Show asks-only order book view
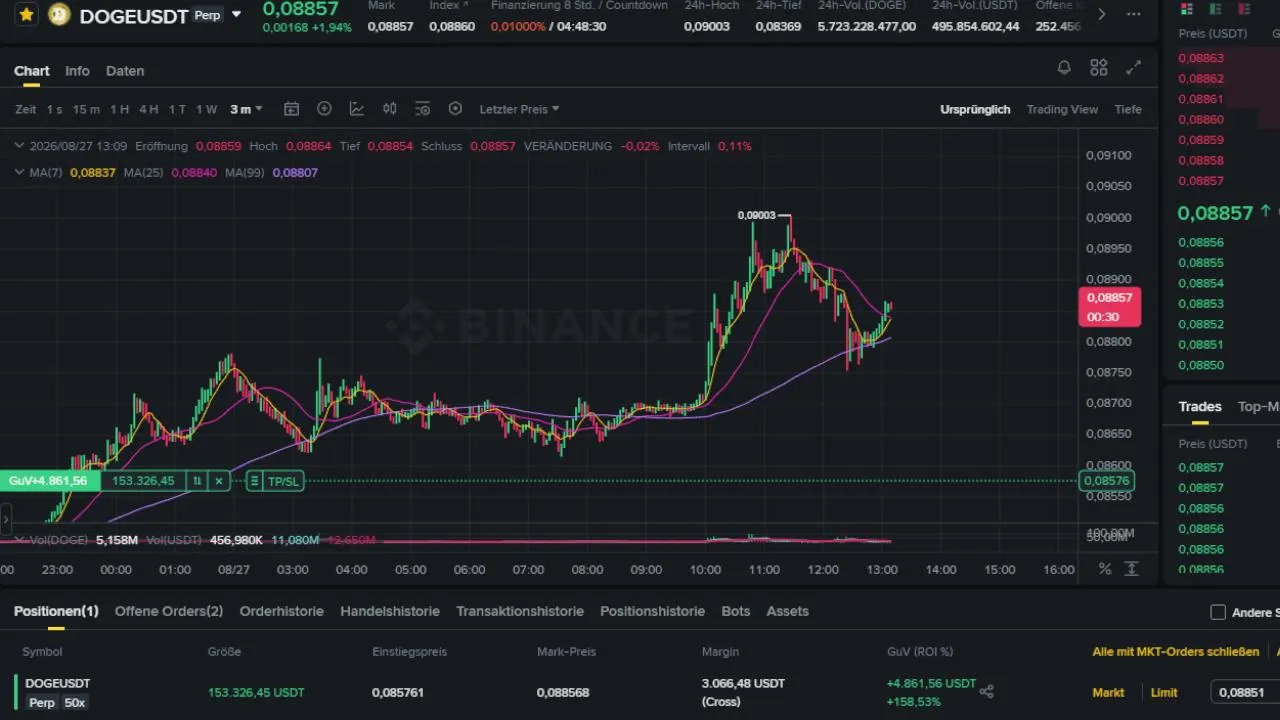Image resolution: width=1280 pixels, height=720 pixels. pyautogui.click(x=1245, y=9)
